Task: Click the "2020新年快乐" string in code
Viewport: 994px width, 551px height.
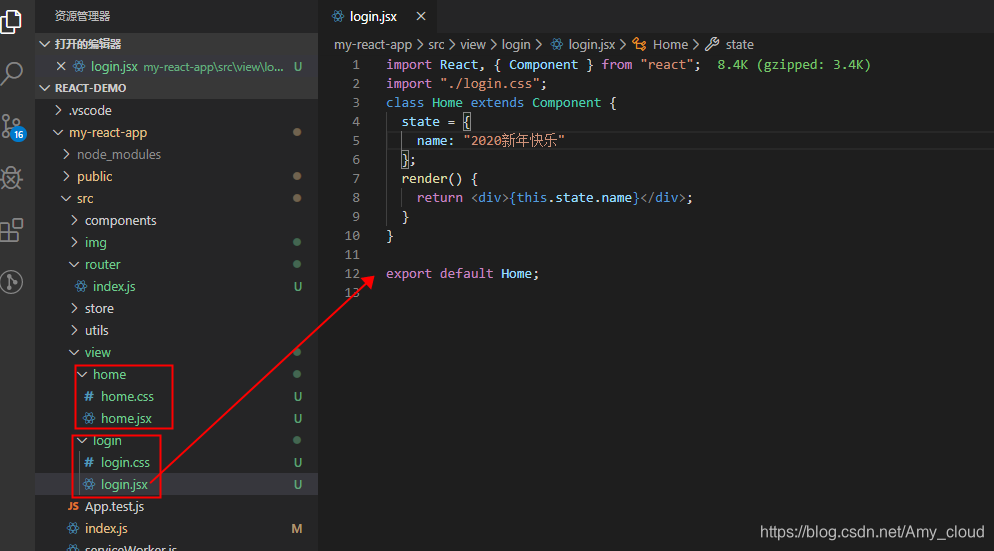Action: (514, 140)
